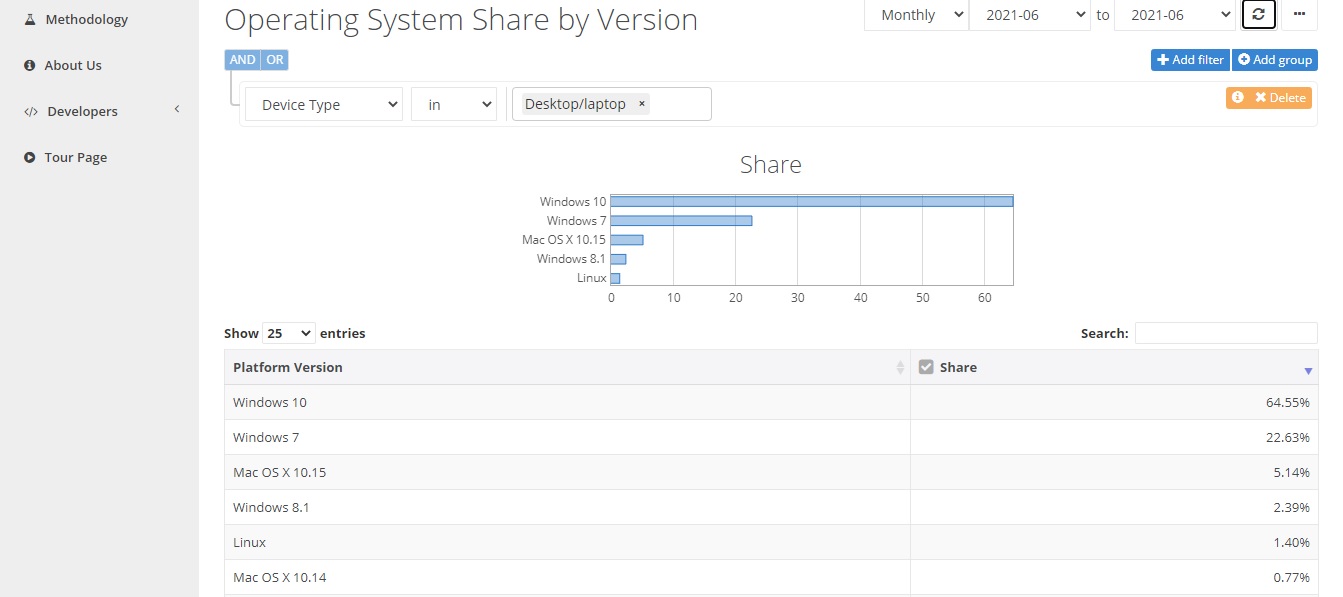
Task: Click the Share column header
Action: pos(1114,367)
